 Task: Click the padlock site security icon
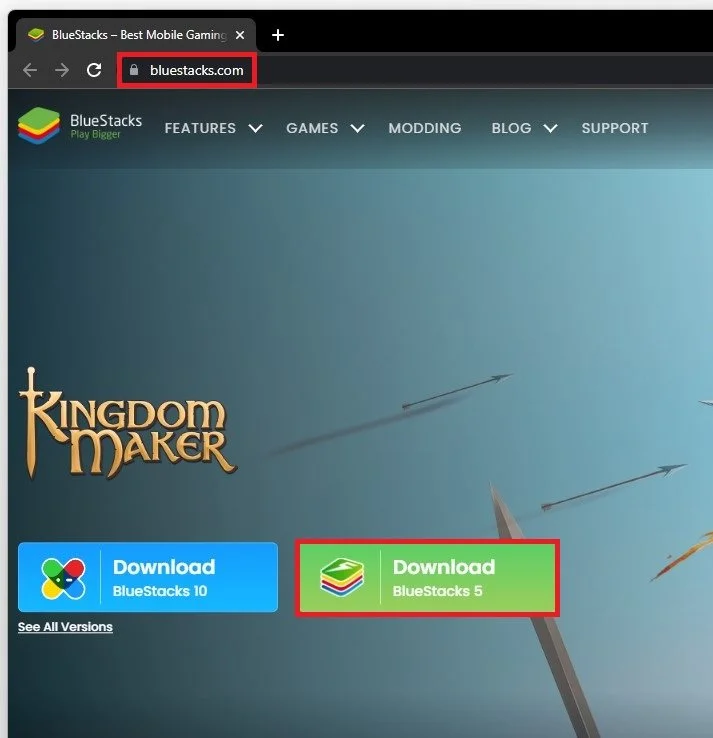(134, 70)
